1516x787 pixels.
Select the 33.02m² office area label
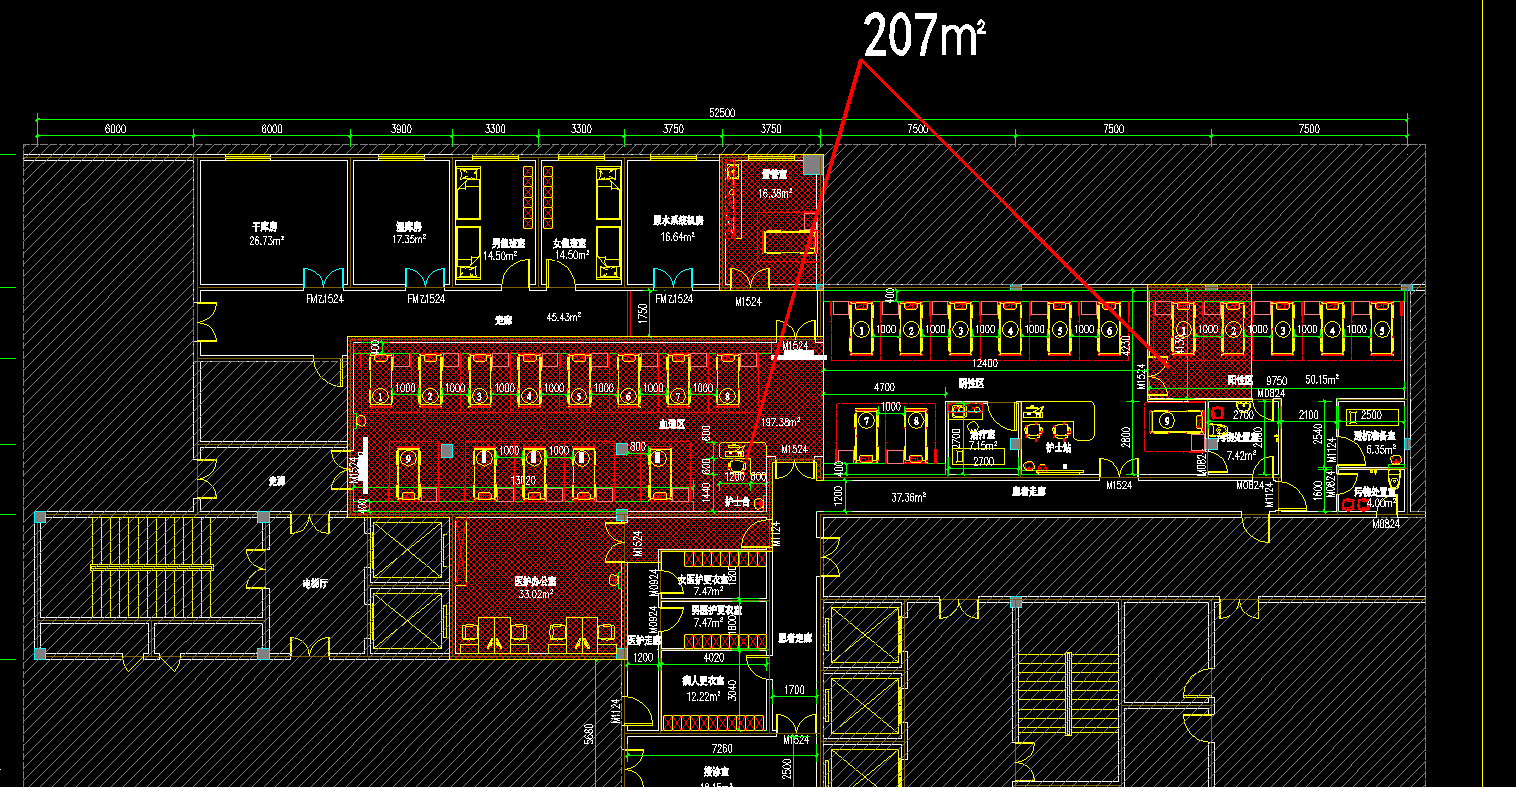(x=538, y=594)
